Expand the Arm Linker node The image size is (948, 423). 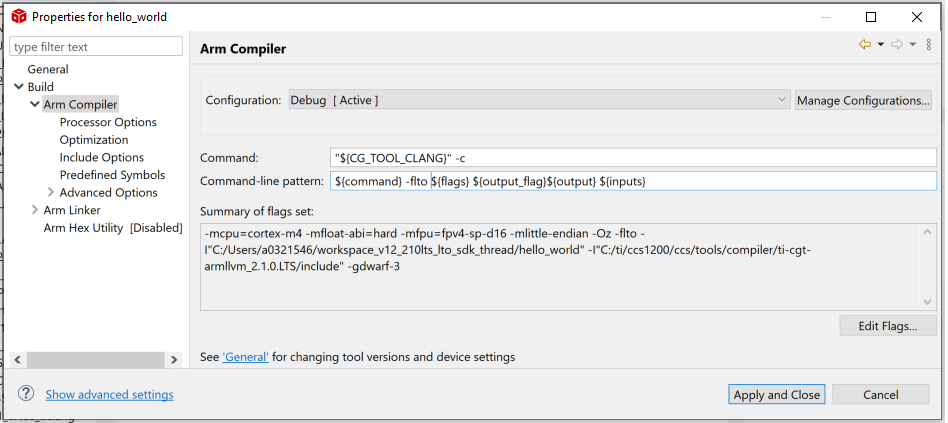click(34, 210)
